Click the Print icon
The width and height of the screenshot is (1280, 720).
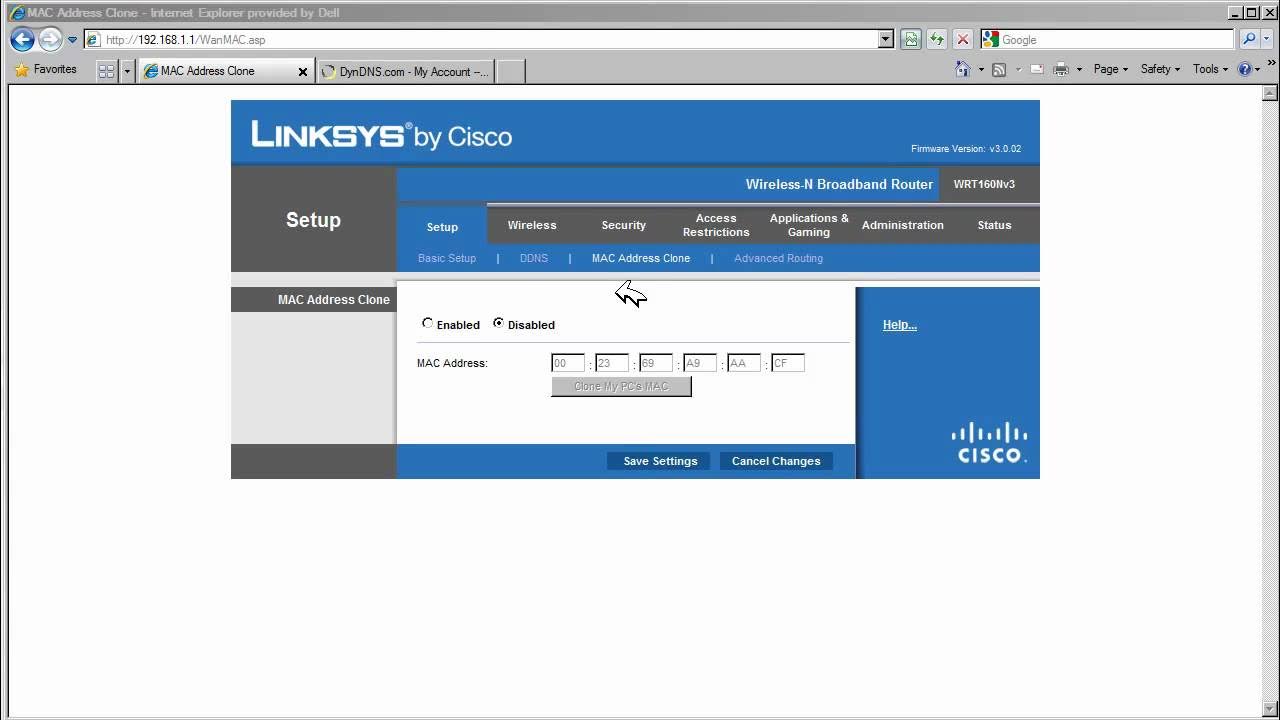click(x=1061, y=70)
